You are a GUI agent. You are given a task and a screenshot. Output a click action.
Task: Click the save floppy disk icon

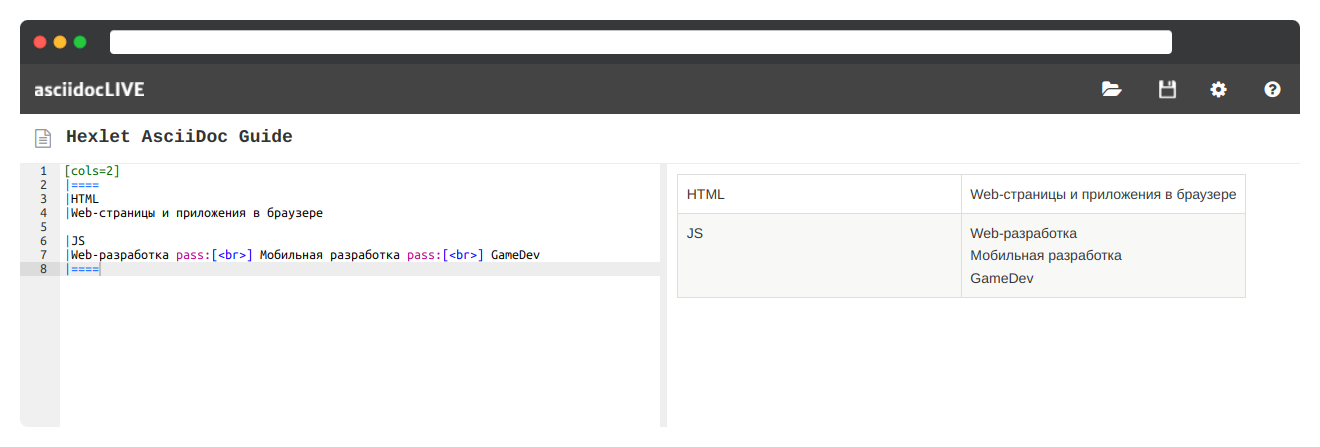(x=1166, y=89)
